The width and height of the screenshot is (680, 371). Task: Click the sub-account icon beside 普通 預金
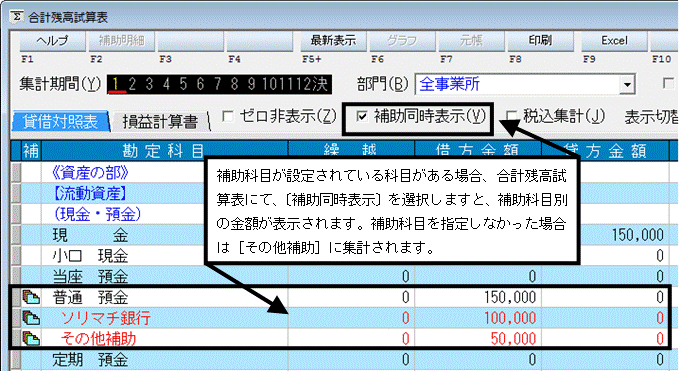31,297
